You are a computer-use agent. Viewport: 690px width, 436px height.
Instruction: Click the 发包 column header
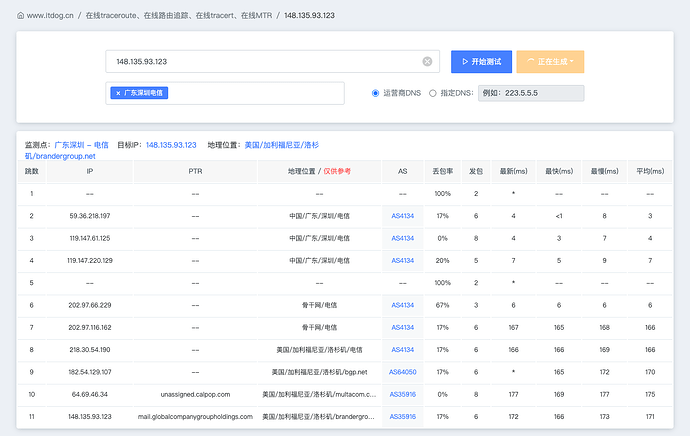[x=476, y=171]
